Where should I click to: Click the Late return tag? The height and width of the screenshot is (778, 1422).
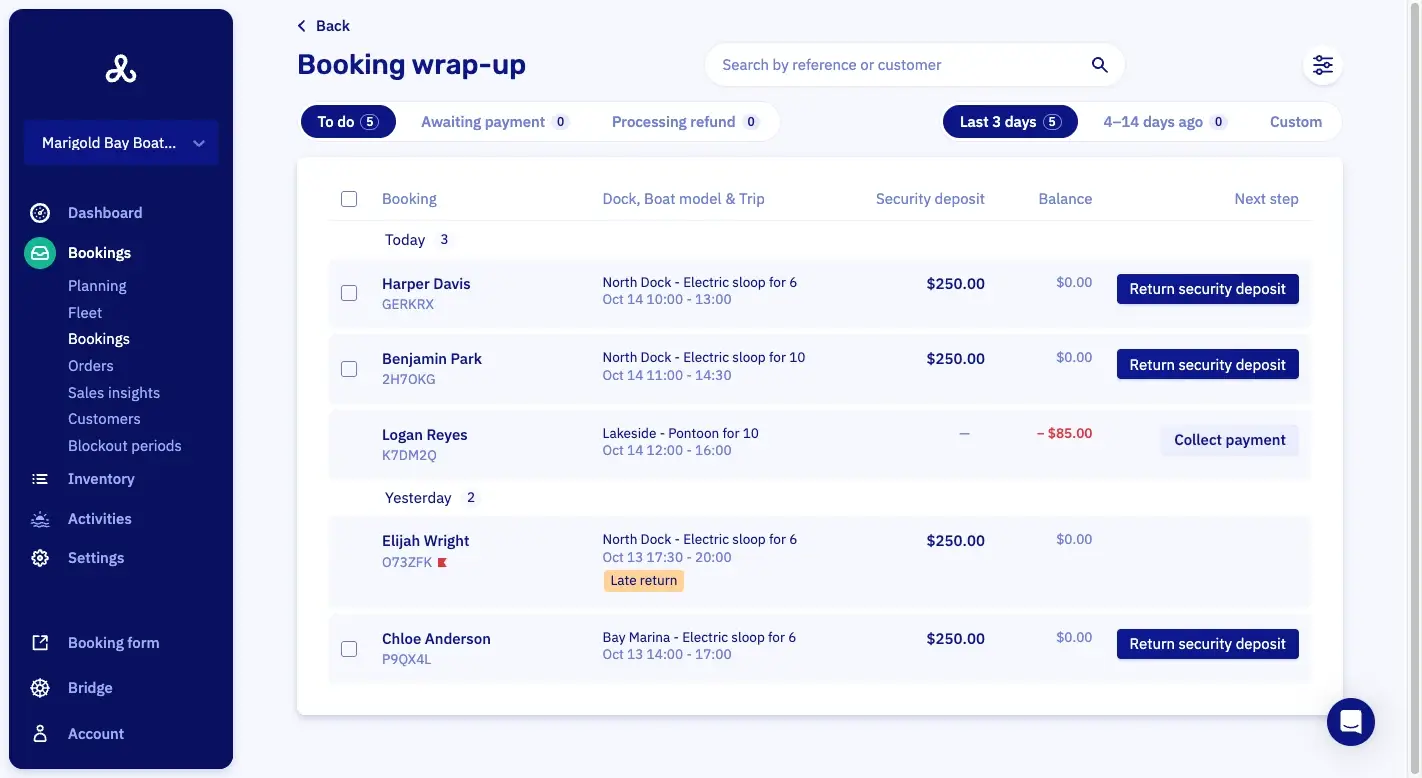[644, 581]
